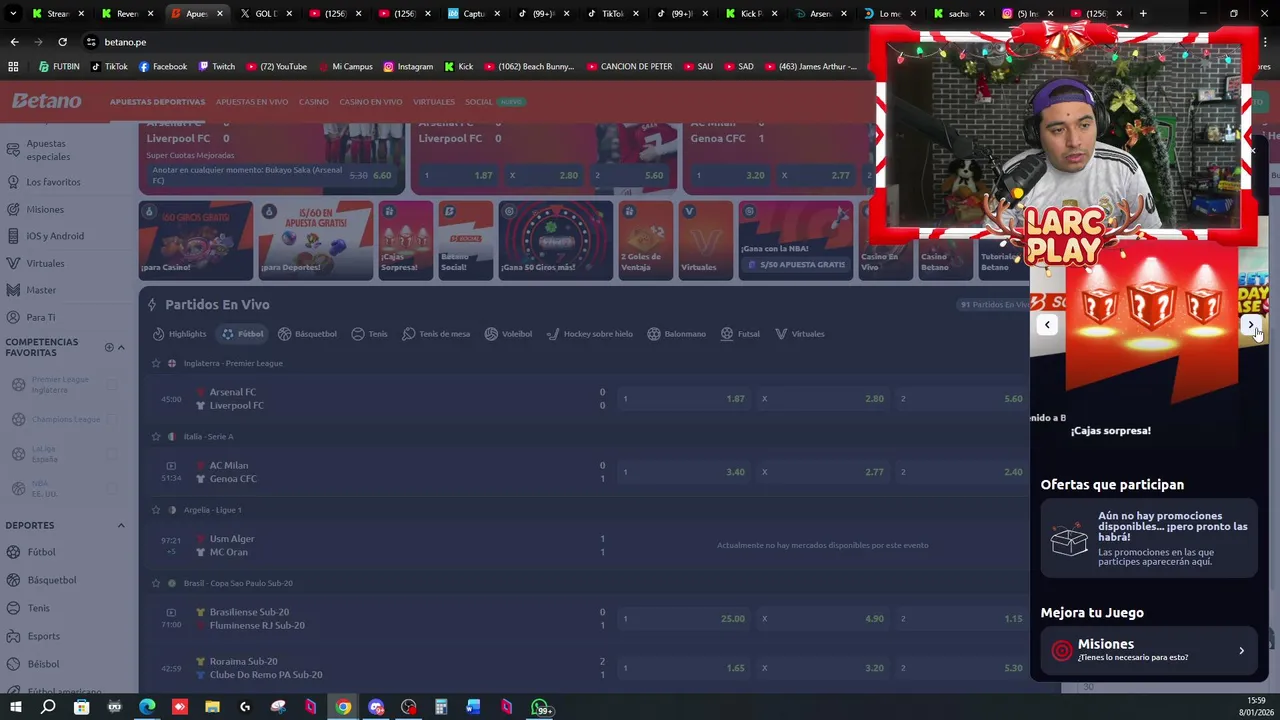Show previous promo with the left carousel arrow
This screenshot has width=1280, height=720.
pyautogui.click(x=1047, y=324)
